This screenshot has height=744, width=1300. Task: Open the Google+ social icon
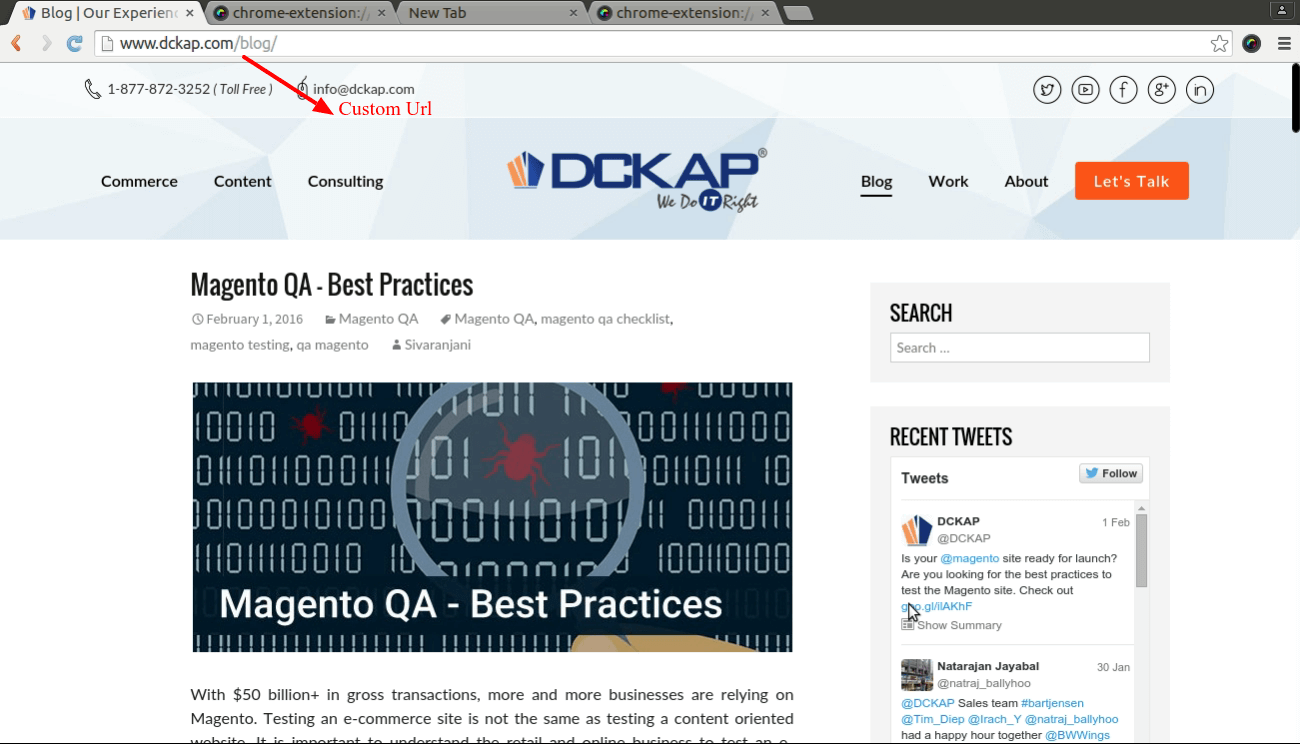point(1162,89)
